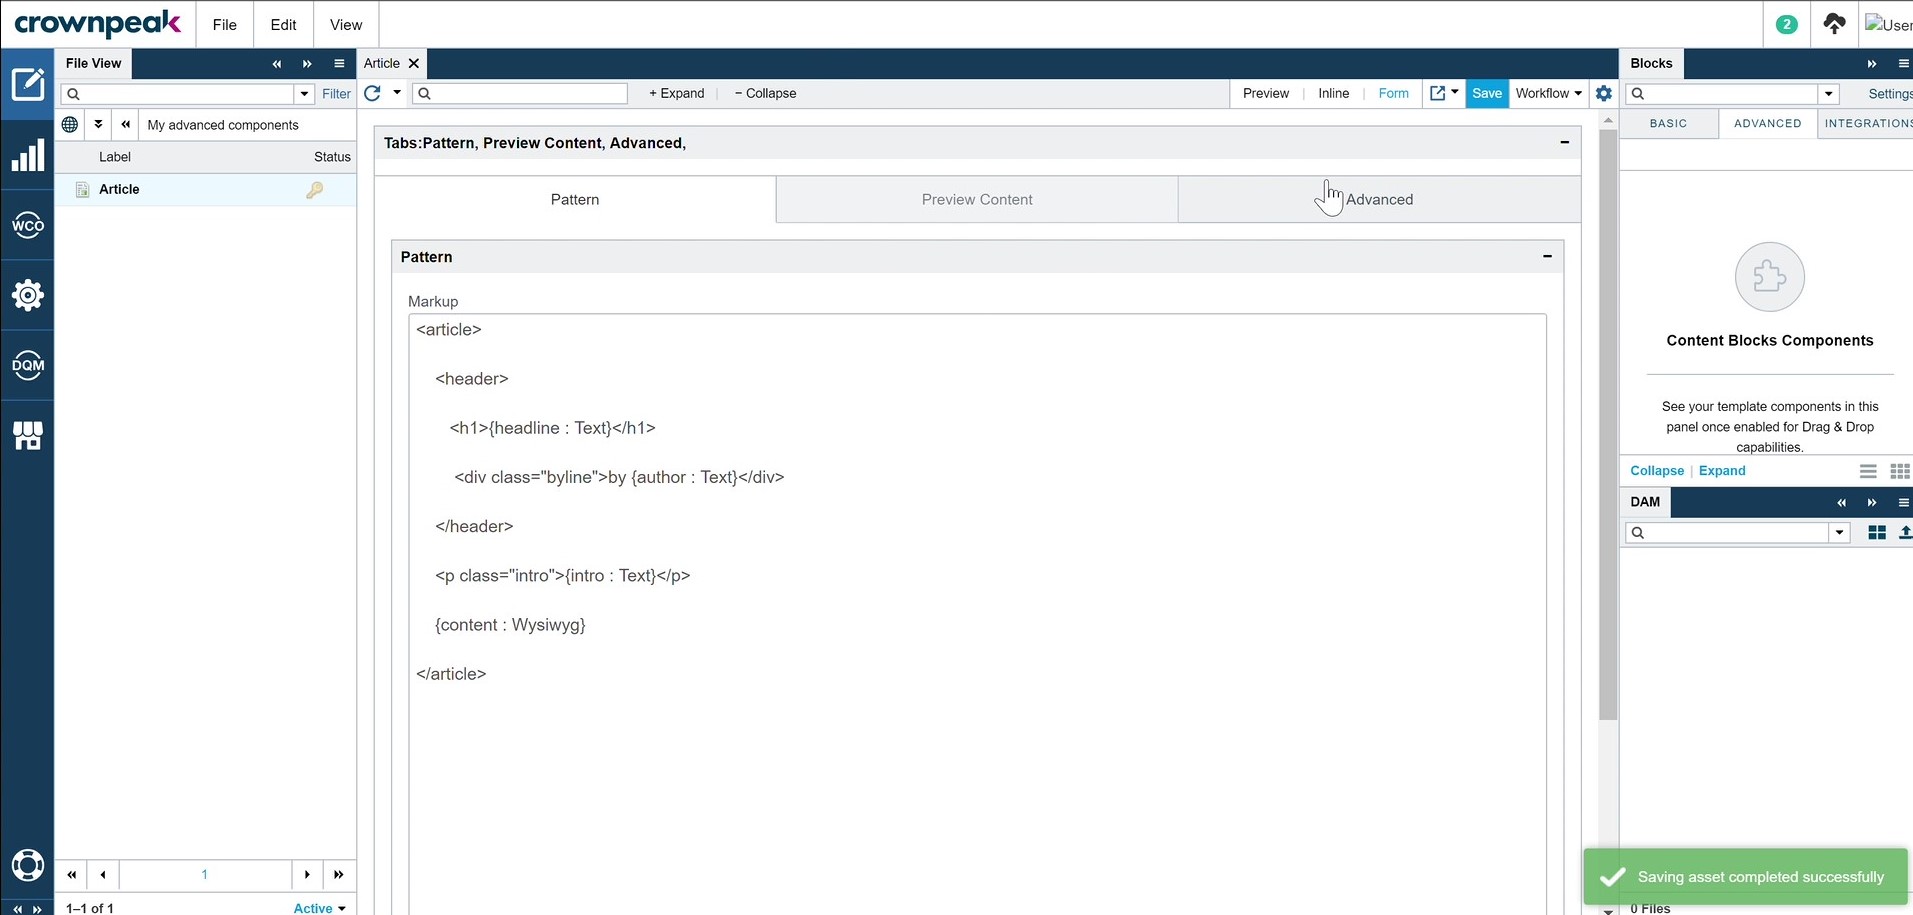Click the cloud upload icon in header

tap(1834, 24)
